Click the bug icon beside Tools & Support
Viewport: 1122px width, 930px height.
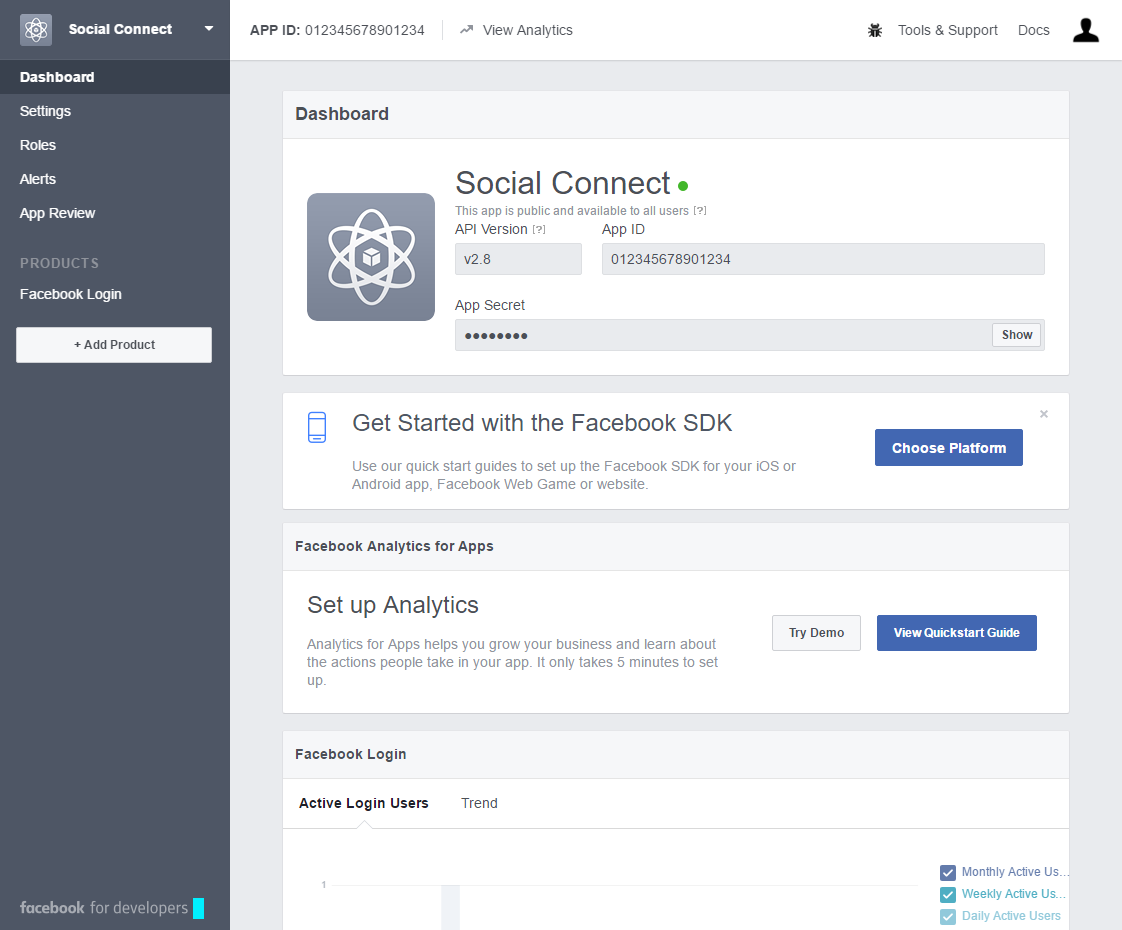point(874,30)
